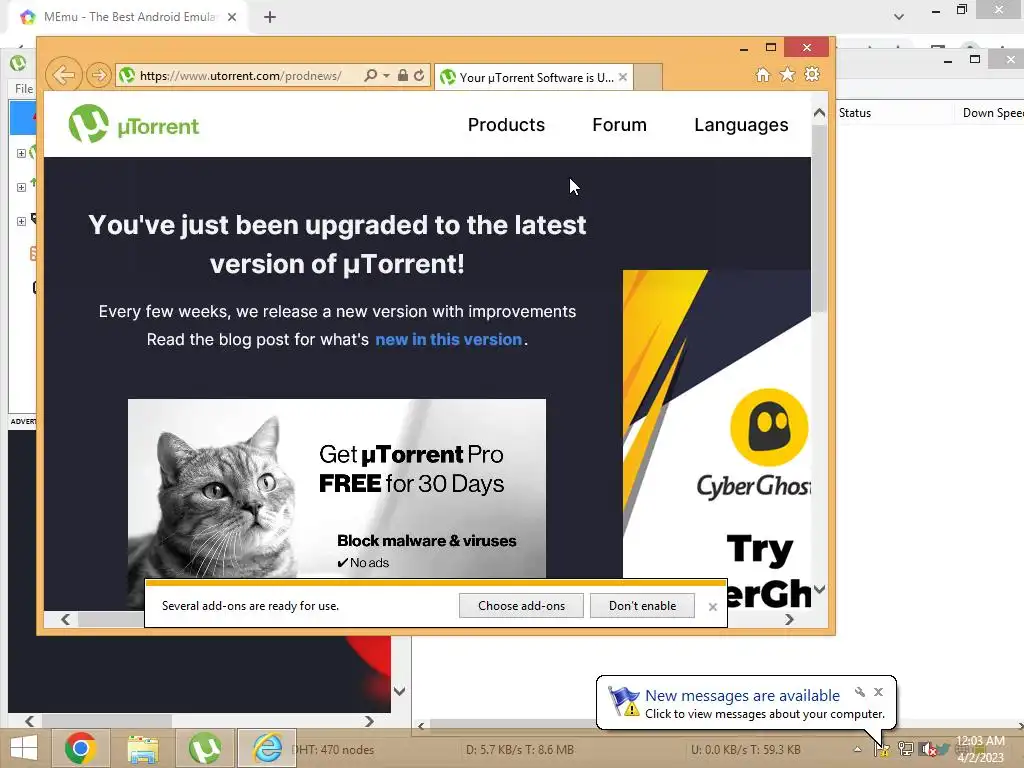Click the µTorrent Pro free trial banner
This screenshot has width=1024, height=768.
pos(337,488)
